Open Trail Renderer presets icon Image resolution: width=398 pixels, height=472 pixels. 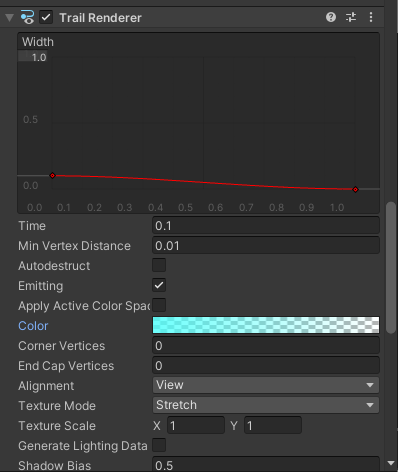351,17
